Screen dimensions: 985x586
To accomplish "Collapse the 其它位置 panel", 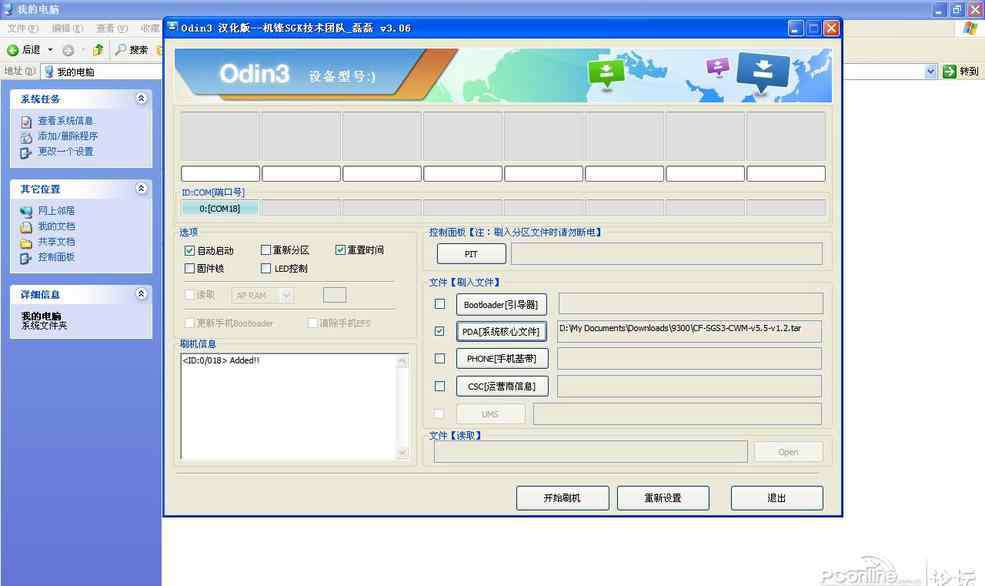I will tap(141, 188).
